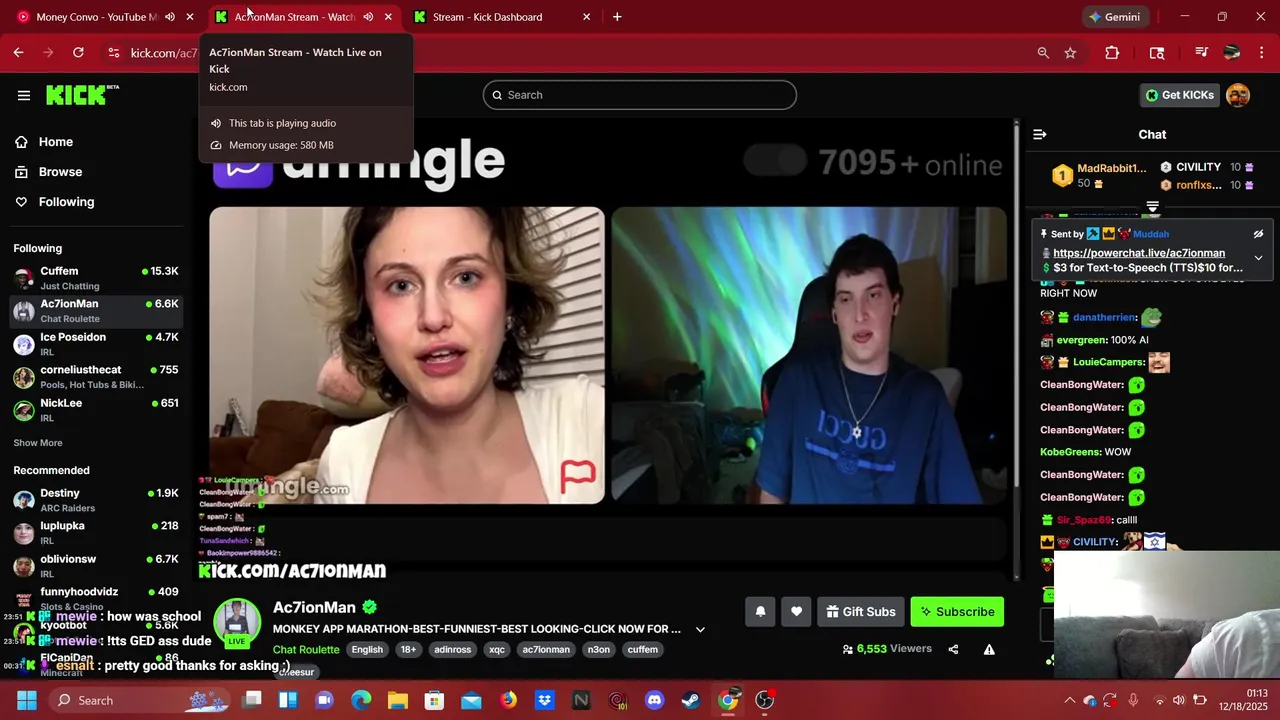Click the Get KICKs button
Image resolution: width=1280 pixels, height=720 pixels.
pos(1179,95)
